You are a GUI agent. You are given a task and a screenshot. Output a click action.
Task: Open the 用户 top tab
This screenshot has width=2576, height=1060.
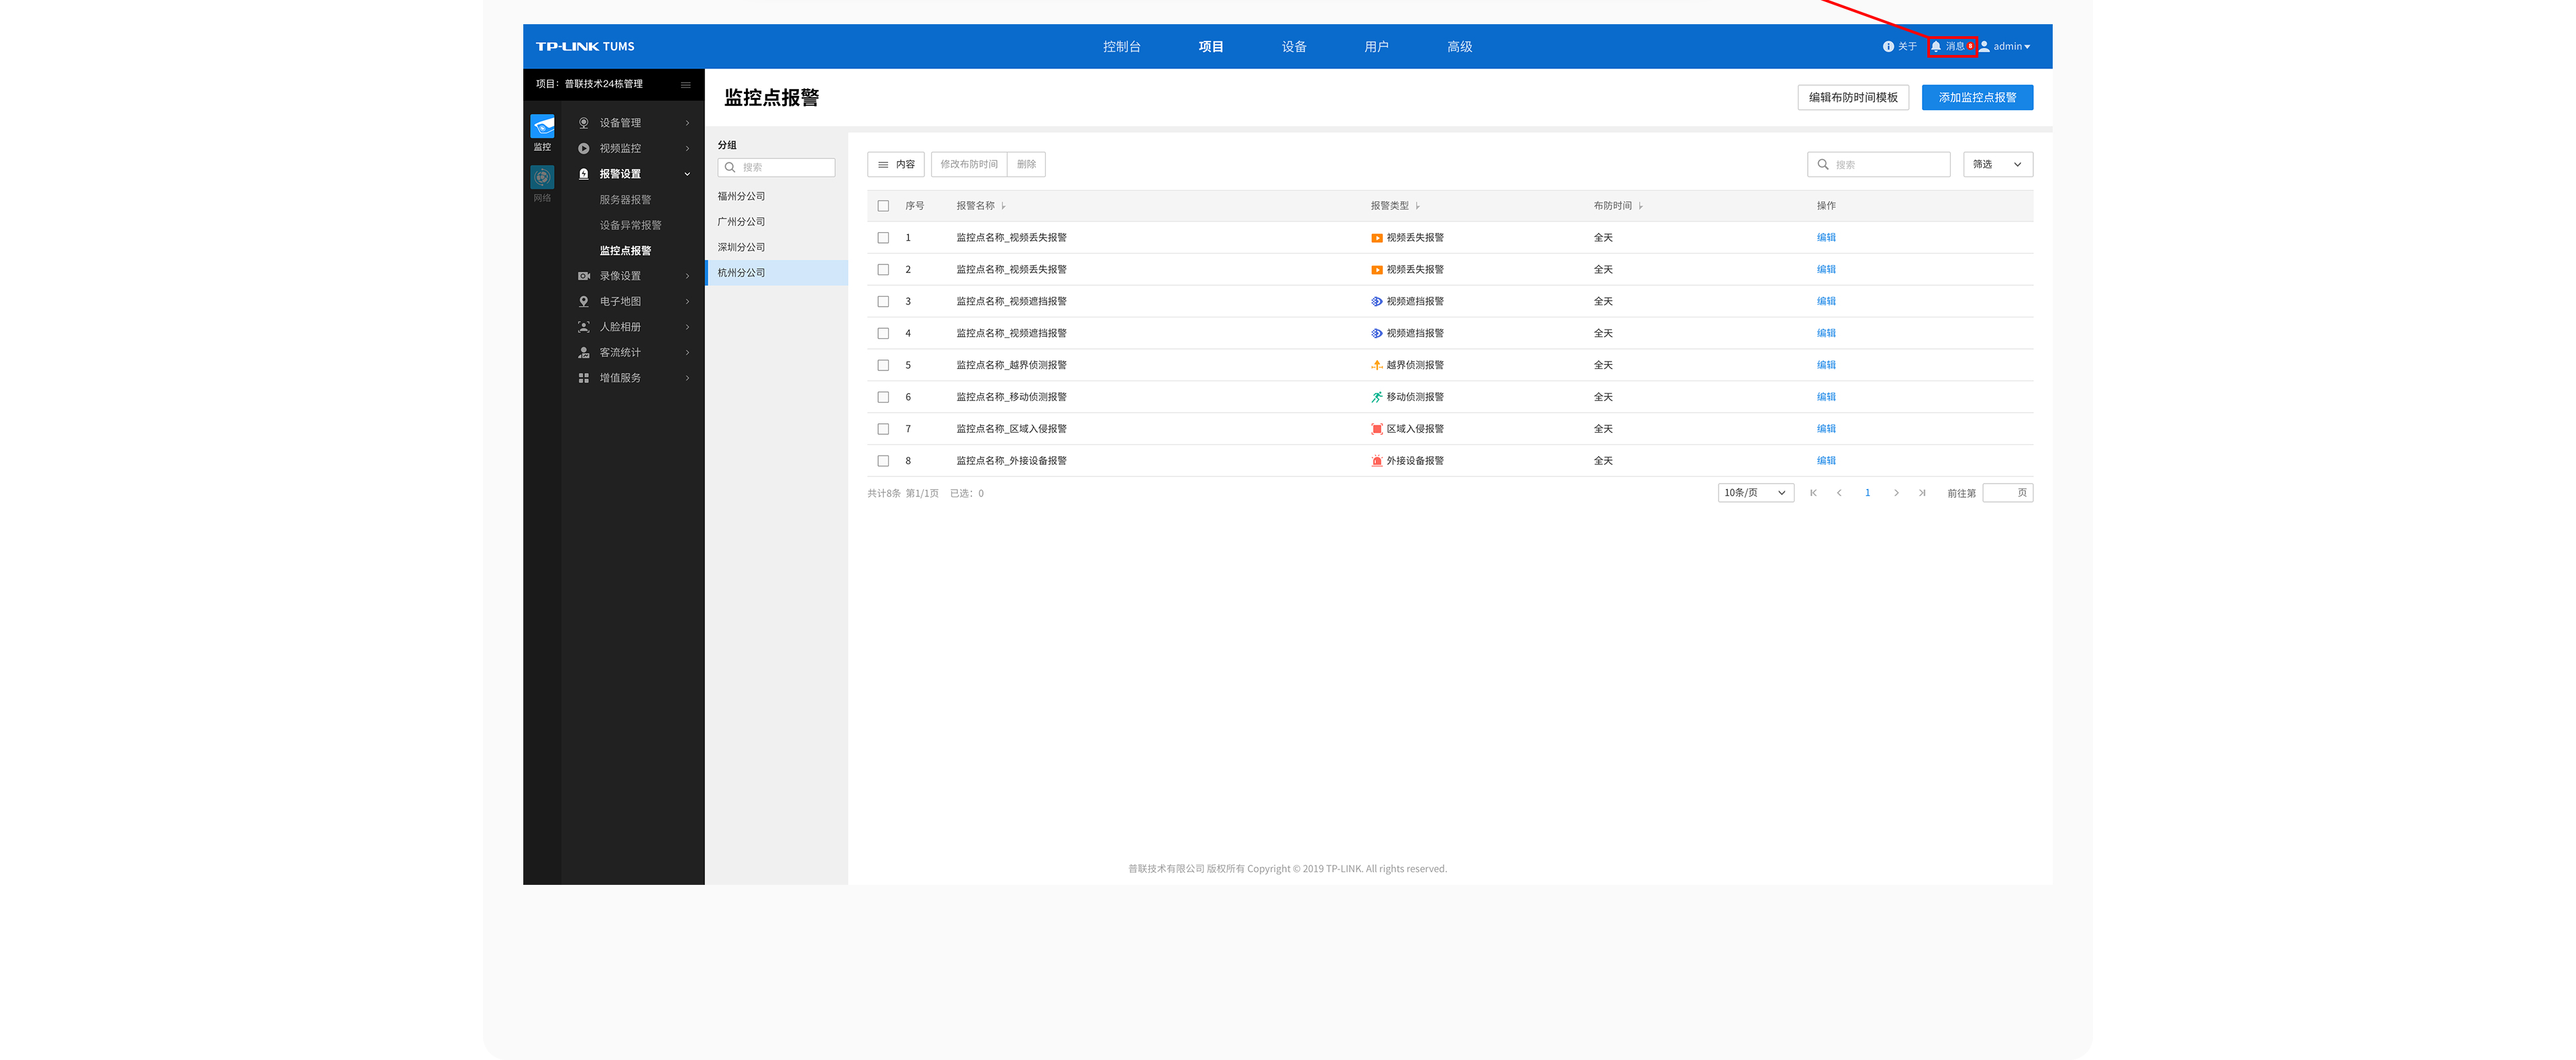1376,47
